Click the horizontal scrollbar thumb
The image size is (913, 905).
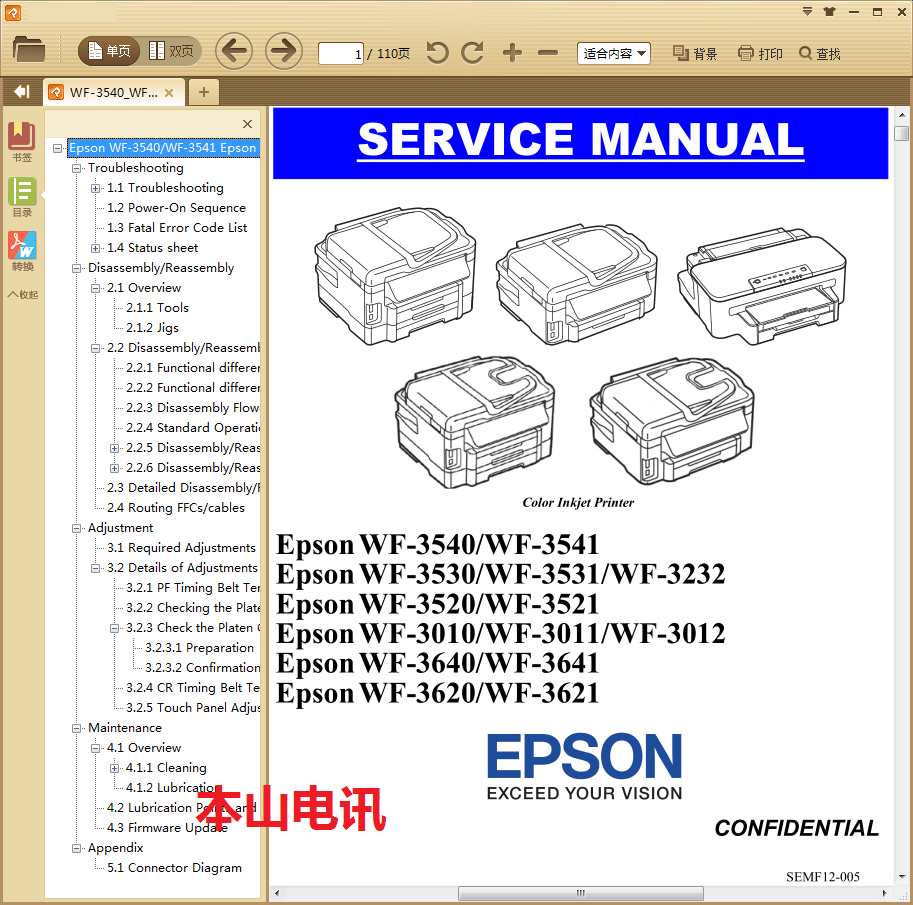(x=581, y=893)
